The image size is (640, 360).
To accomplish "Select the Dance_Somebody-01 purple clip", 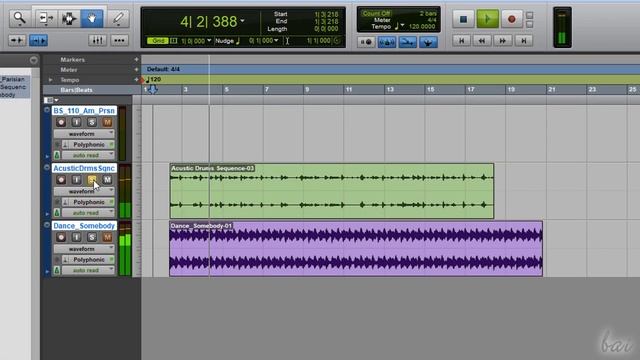I will (356, 249).
